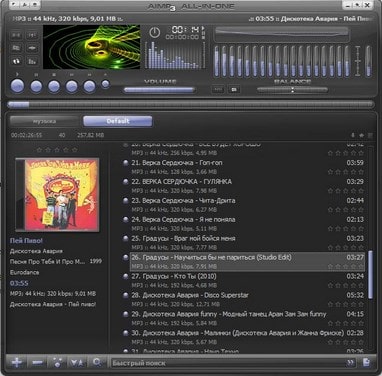
Task: Rate the current song with stars above cover
Action: tap(57, 150)
